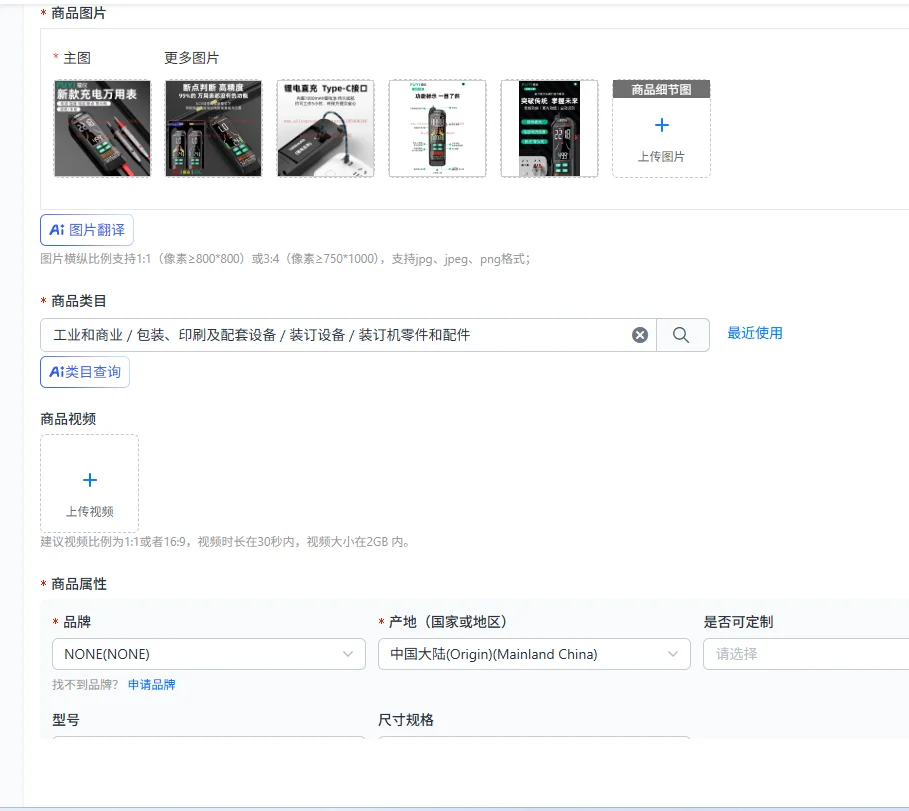Screen dimensions: 909x811
Task: Clear the selected product category with the X icon
Action: coord(639,334)
